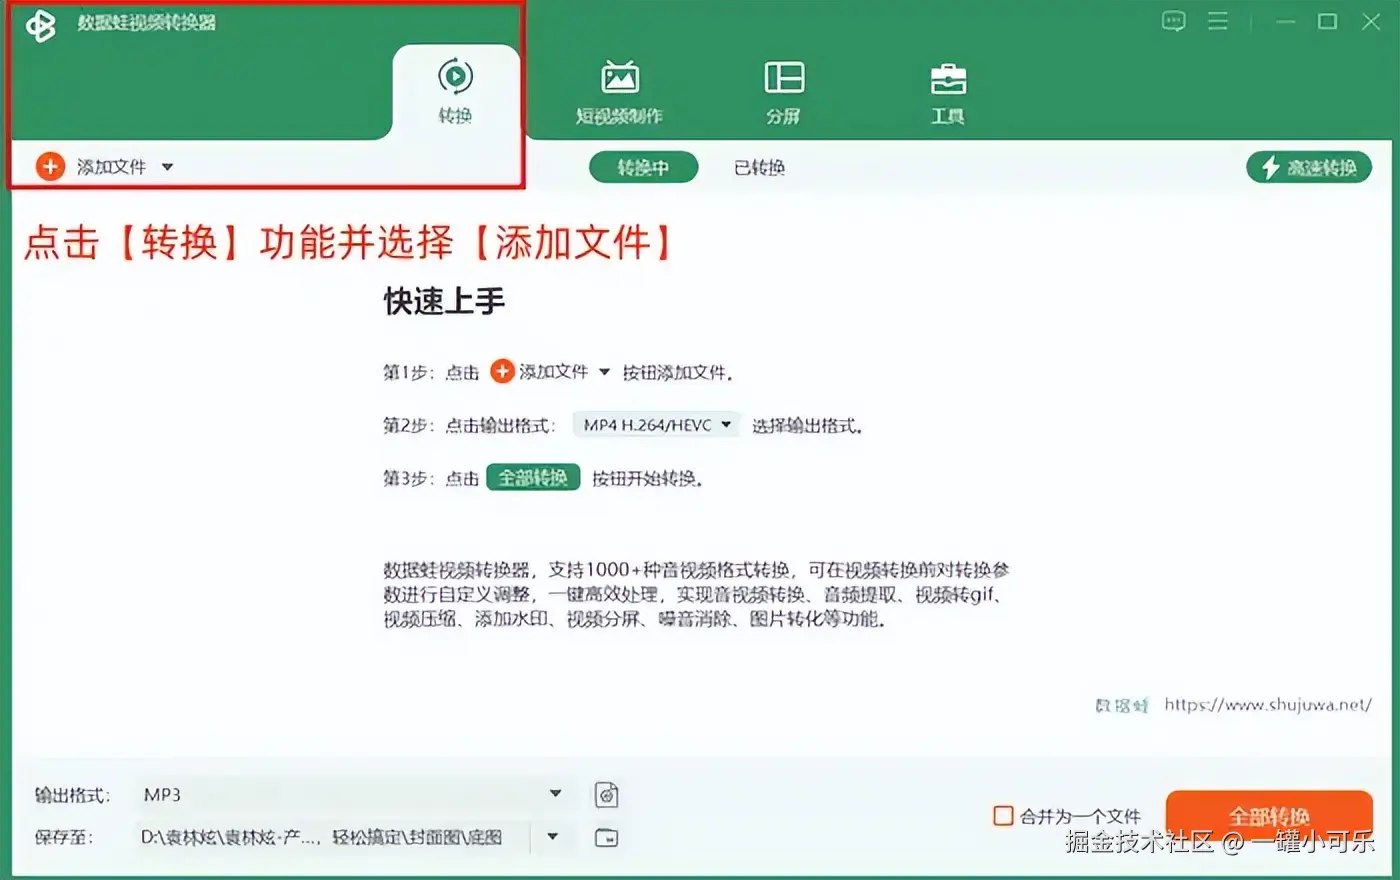This screenshot has height=880, width=1400.
Task: Show the 已转换 converted list
Action: tap(759, 167)
